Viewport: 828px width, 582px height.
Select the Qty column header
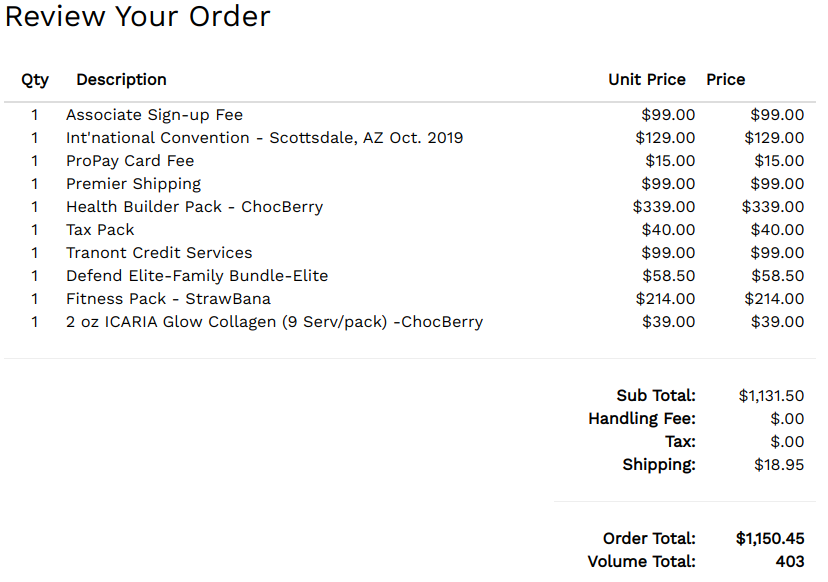35,80
